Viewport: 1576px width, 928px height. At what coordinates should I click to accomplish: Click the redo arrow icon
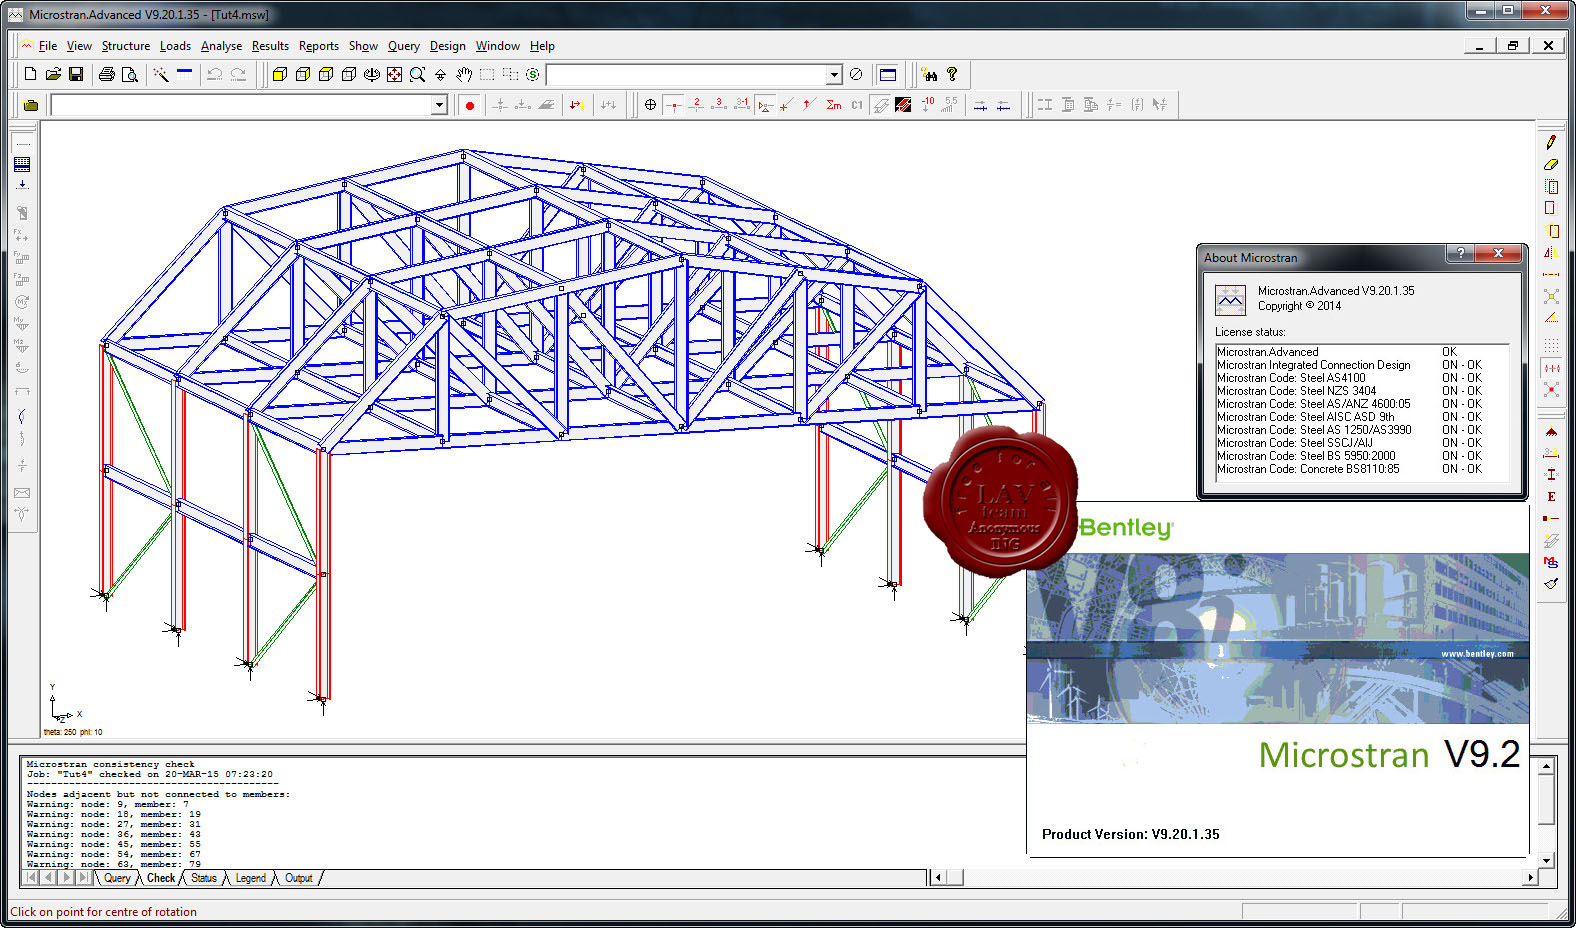pyautogui.click(x=238, y=74)
